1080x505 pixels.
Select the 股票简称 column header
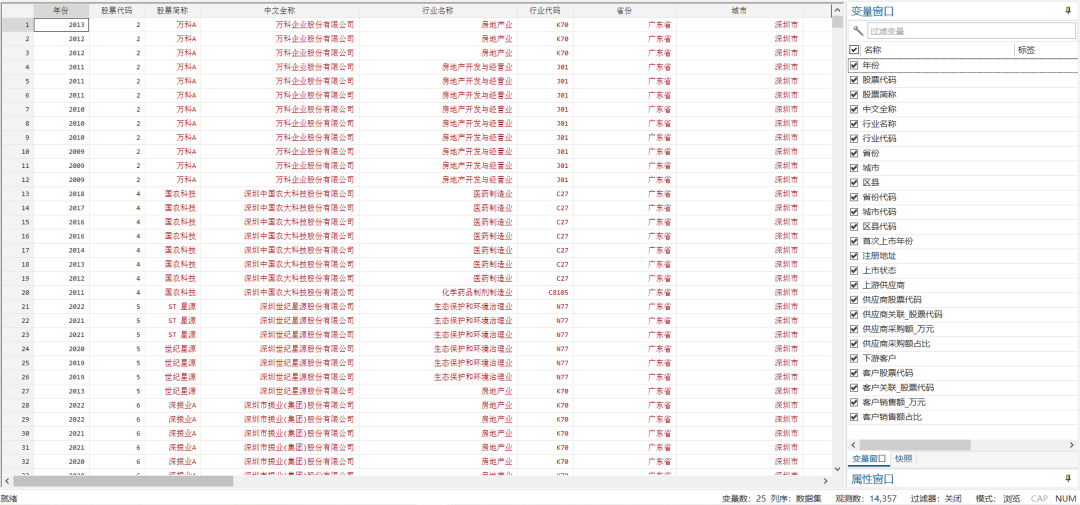click(173, 11)
